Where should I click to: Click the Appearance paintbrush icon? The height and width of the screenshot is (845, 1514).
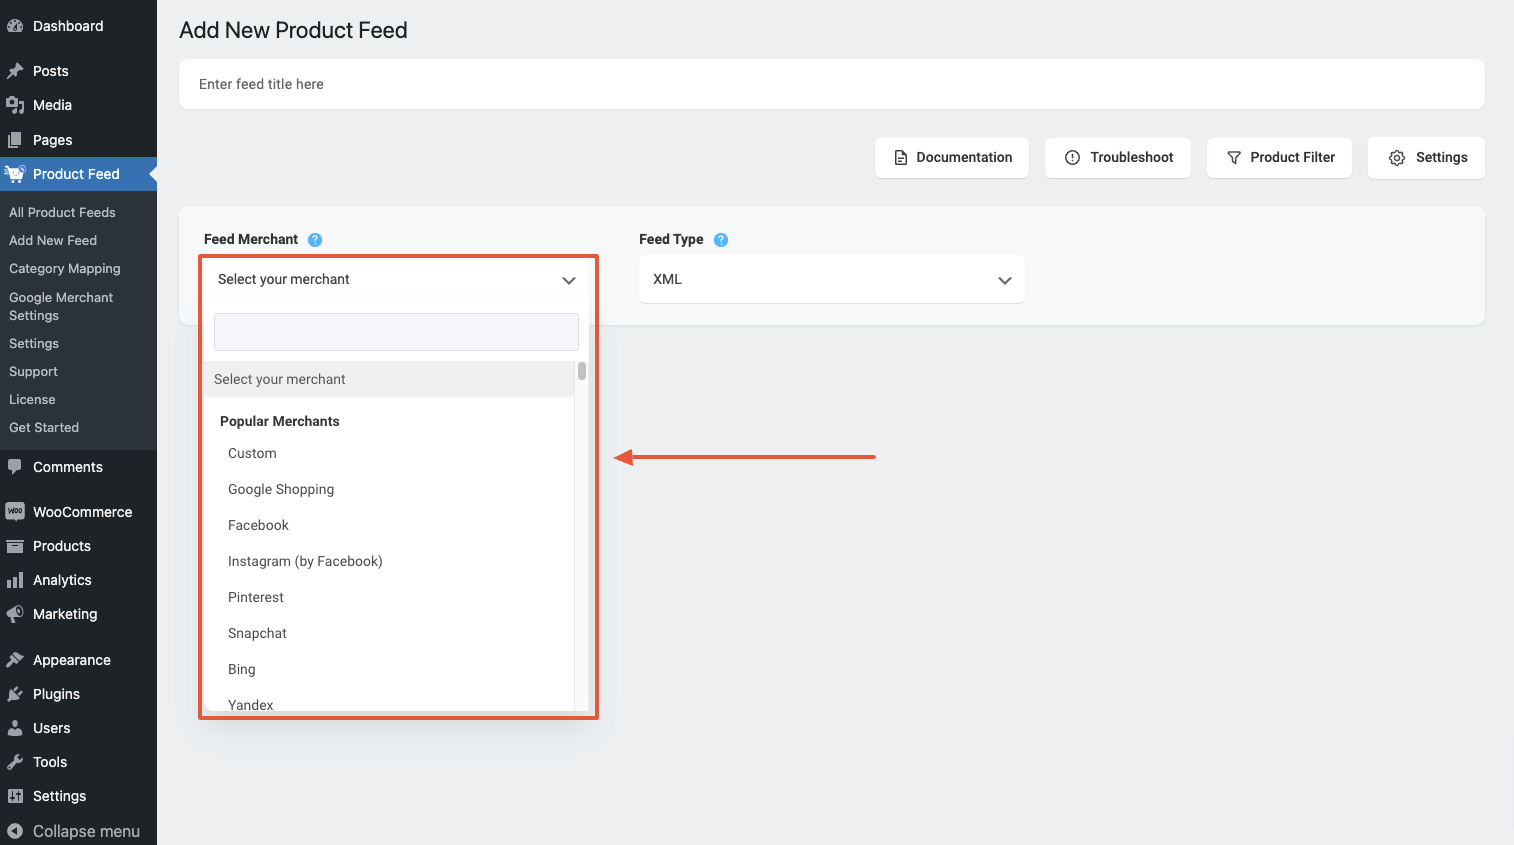pyautogui.click(x=16, y=659)
